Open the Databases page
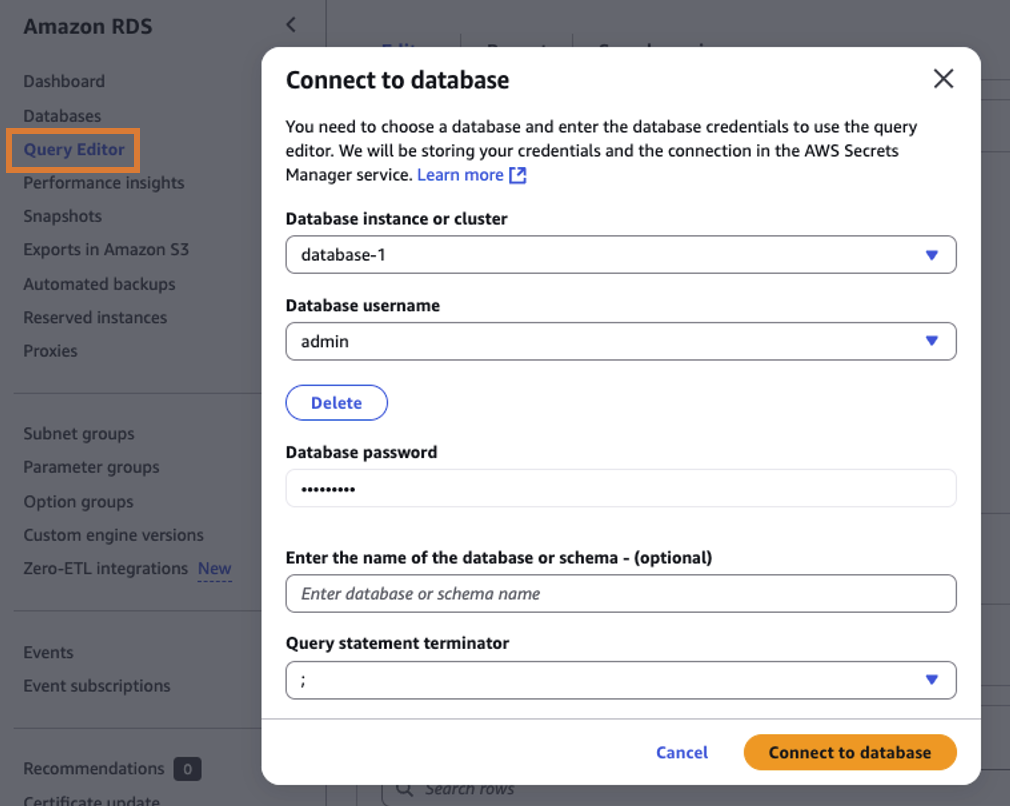1010x806 pixels. click(x=62, y=116)
